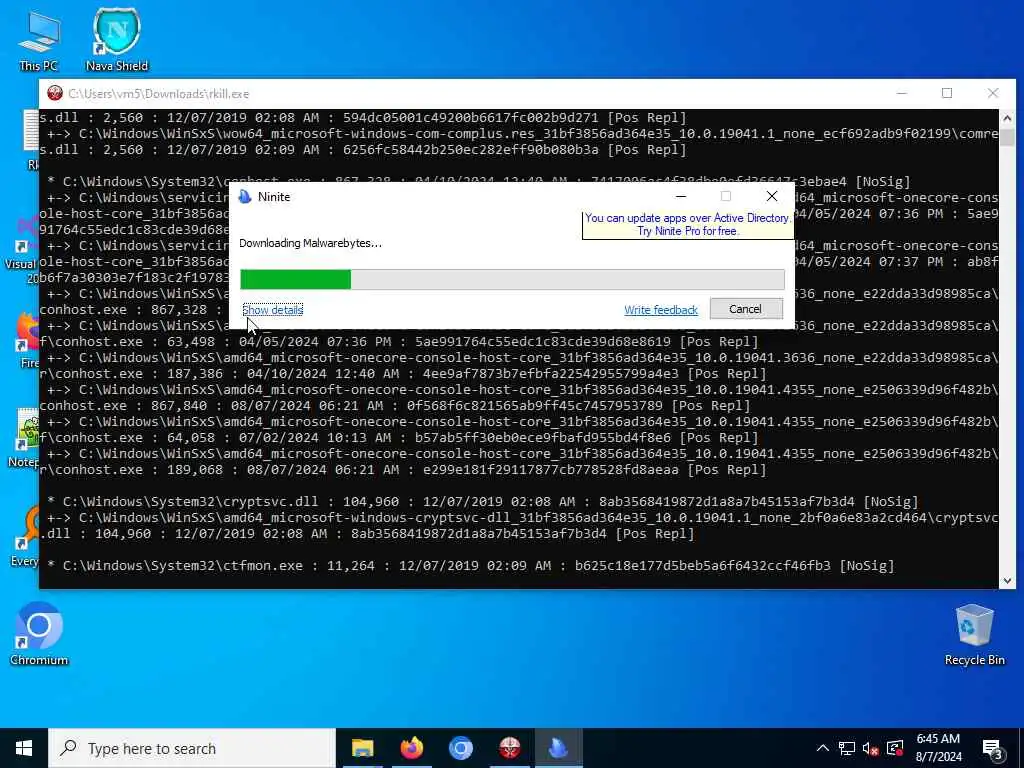
Task: Expand Ninite's Show details link
Action: [272, 310]
